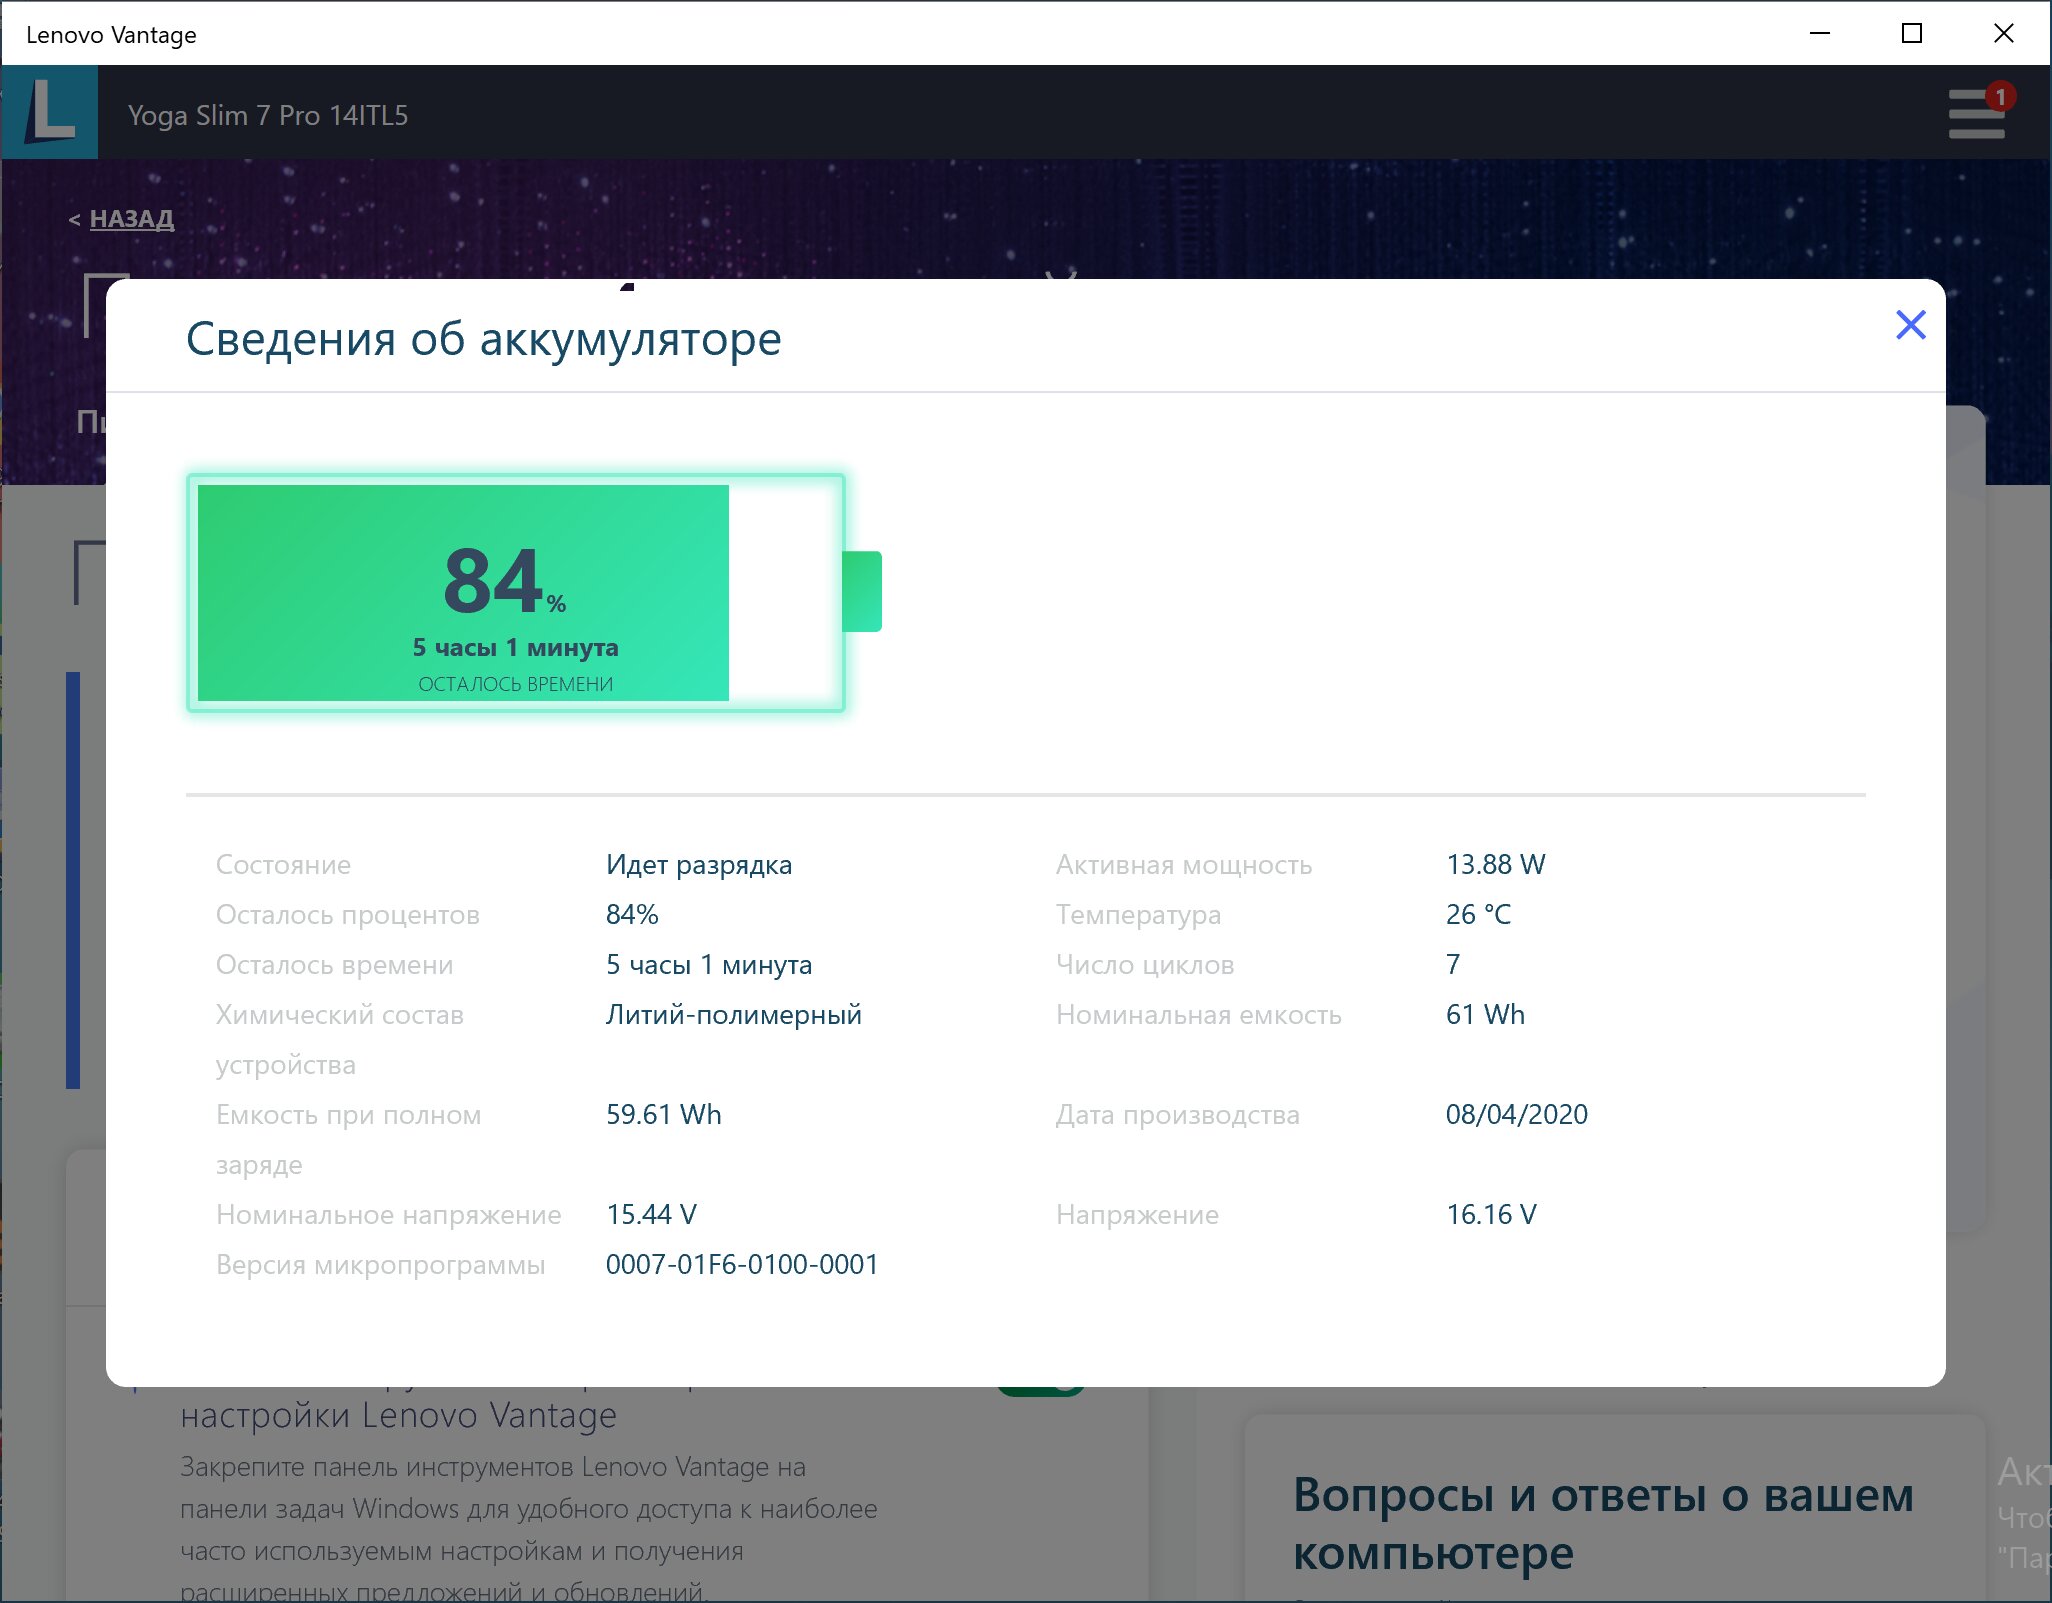Maximize the Lenovo Vantage window

tap(1911, 33)
